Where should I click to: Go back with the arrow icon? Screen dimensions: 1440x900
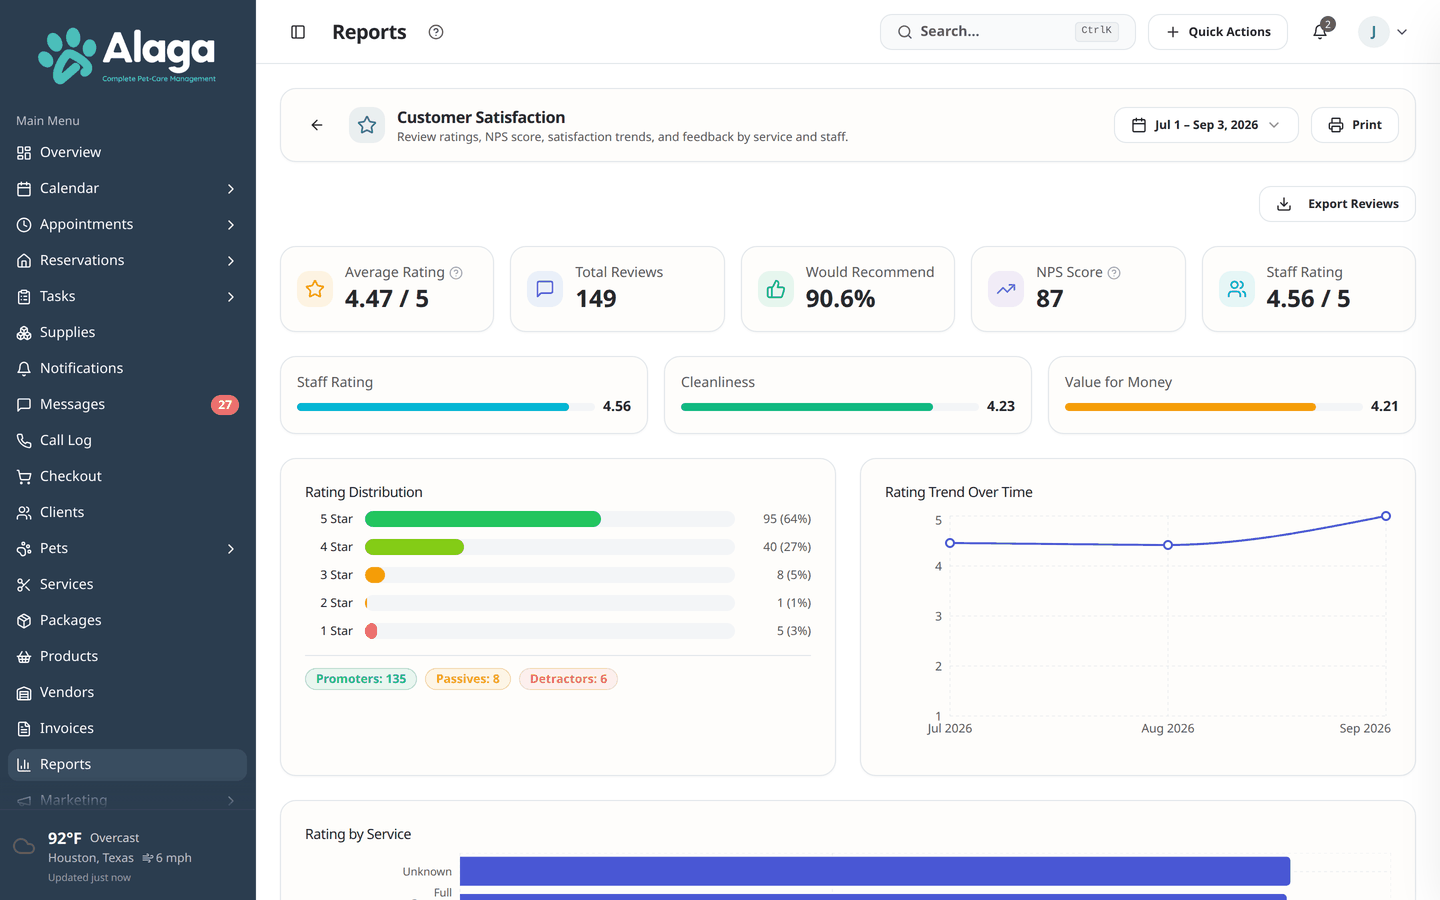click(317, 125)
